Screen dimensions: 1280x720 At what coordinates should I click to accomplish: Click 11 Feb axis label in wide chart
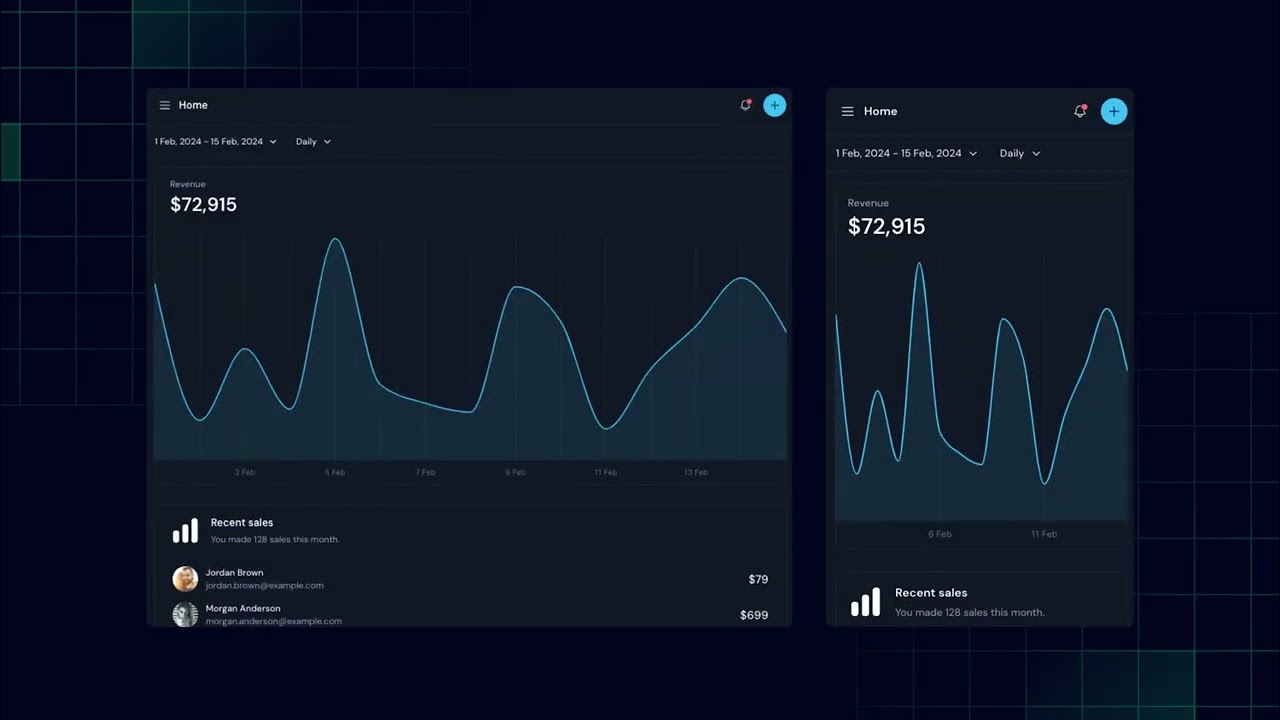605,472
